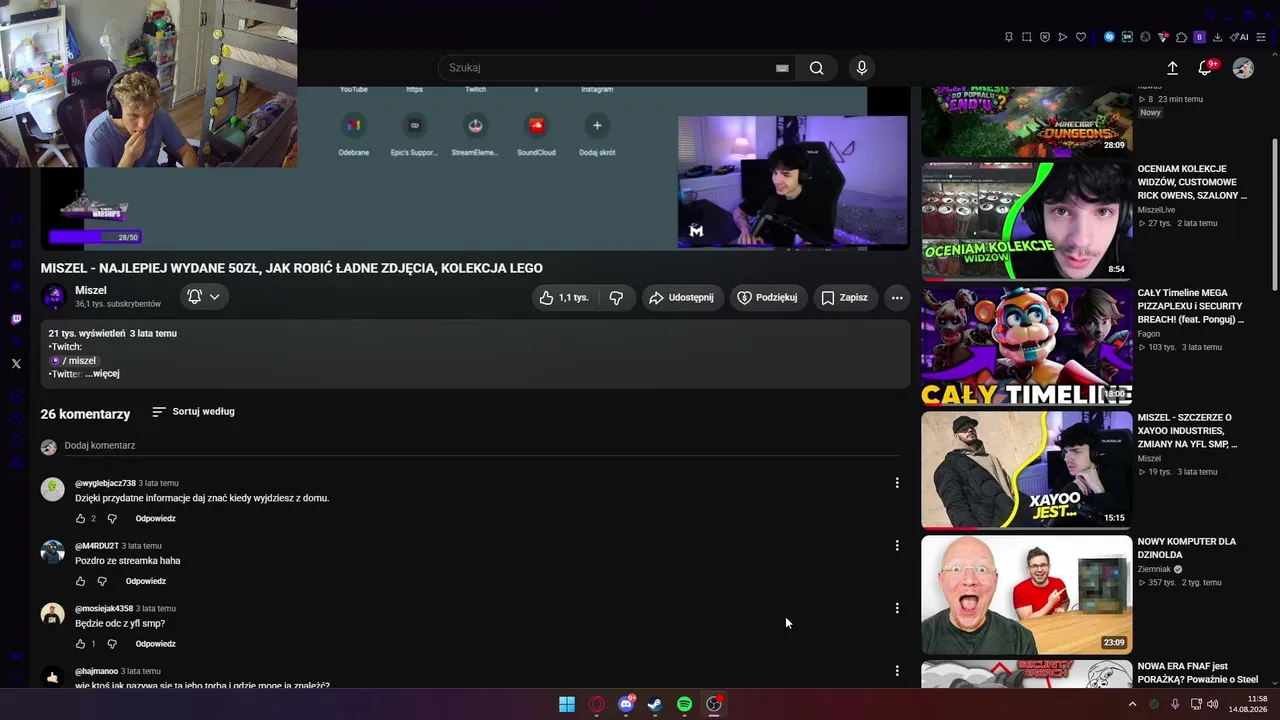Reply to @wyglebjacz738 with Odpowiedz
The height and width of the screenshot is (720, 1280).
point(156,519)
